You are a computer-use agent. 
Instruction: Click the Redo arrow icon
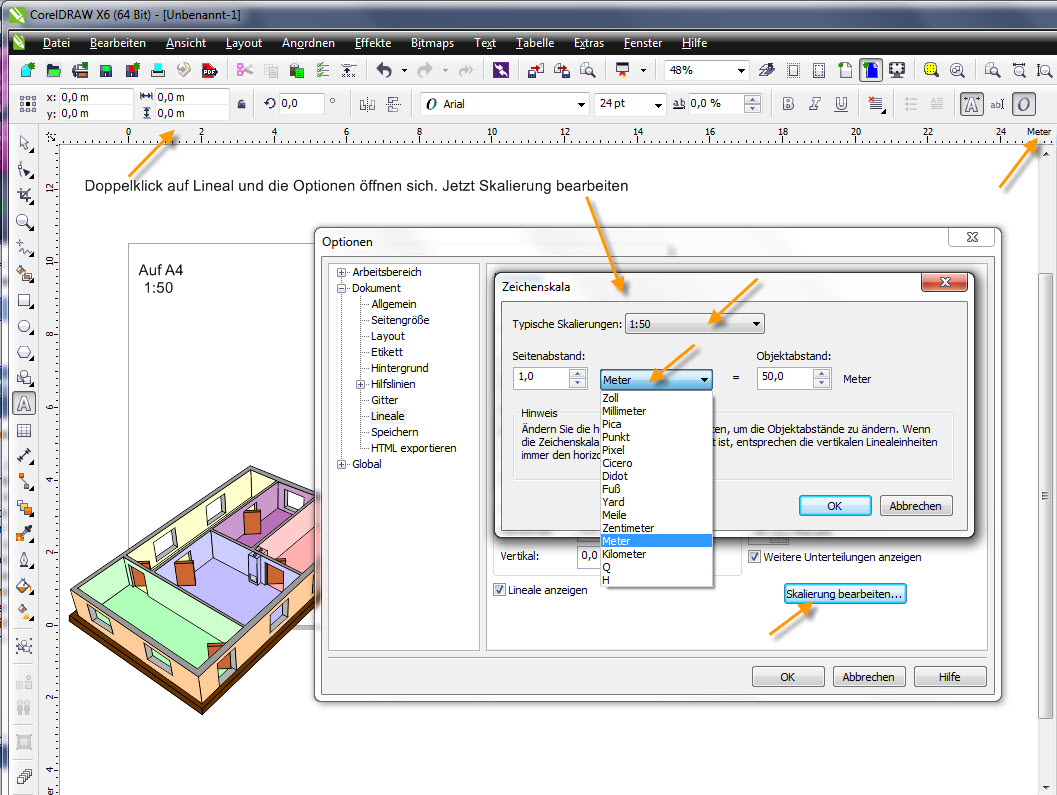(x=425, y=70)
